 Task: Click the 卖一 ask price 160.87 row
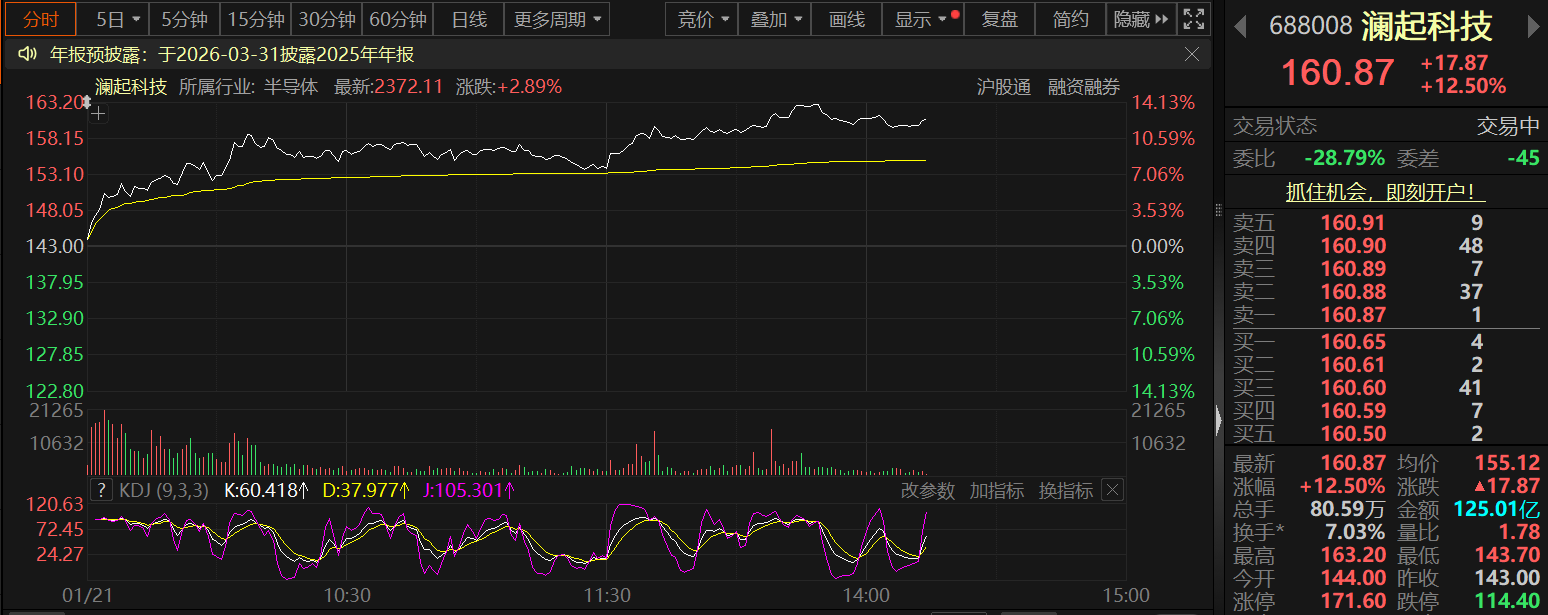pyautogui.click(x=1385, y=316)
